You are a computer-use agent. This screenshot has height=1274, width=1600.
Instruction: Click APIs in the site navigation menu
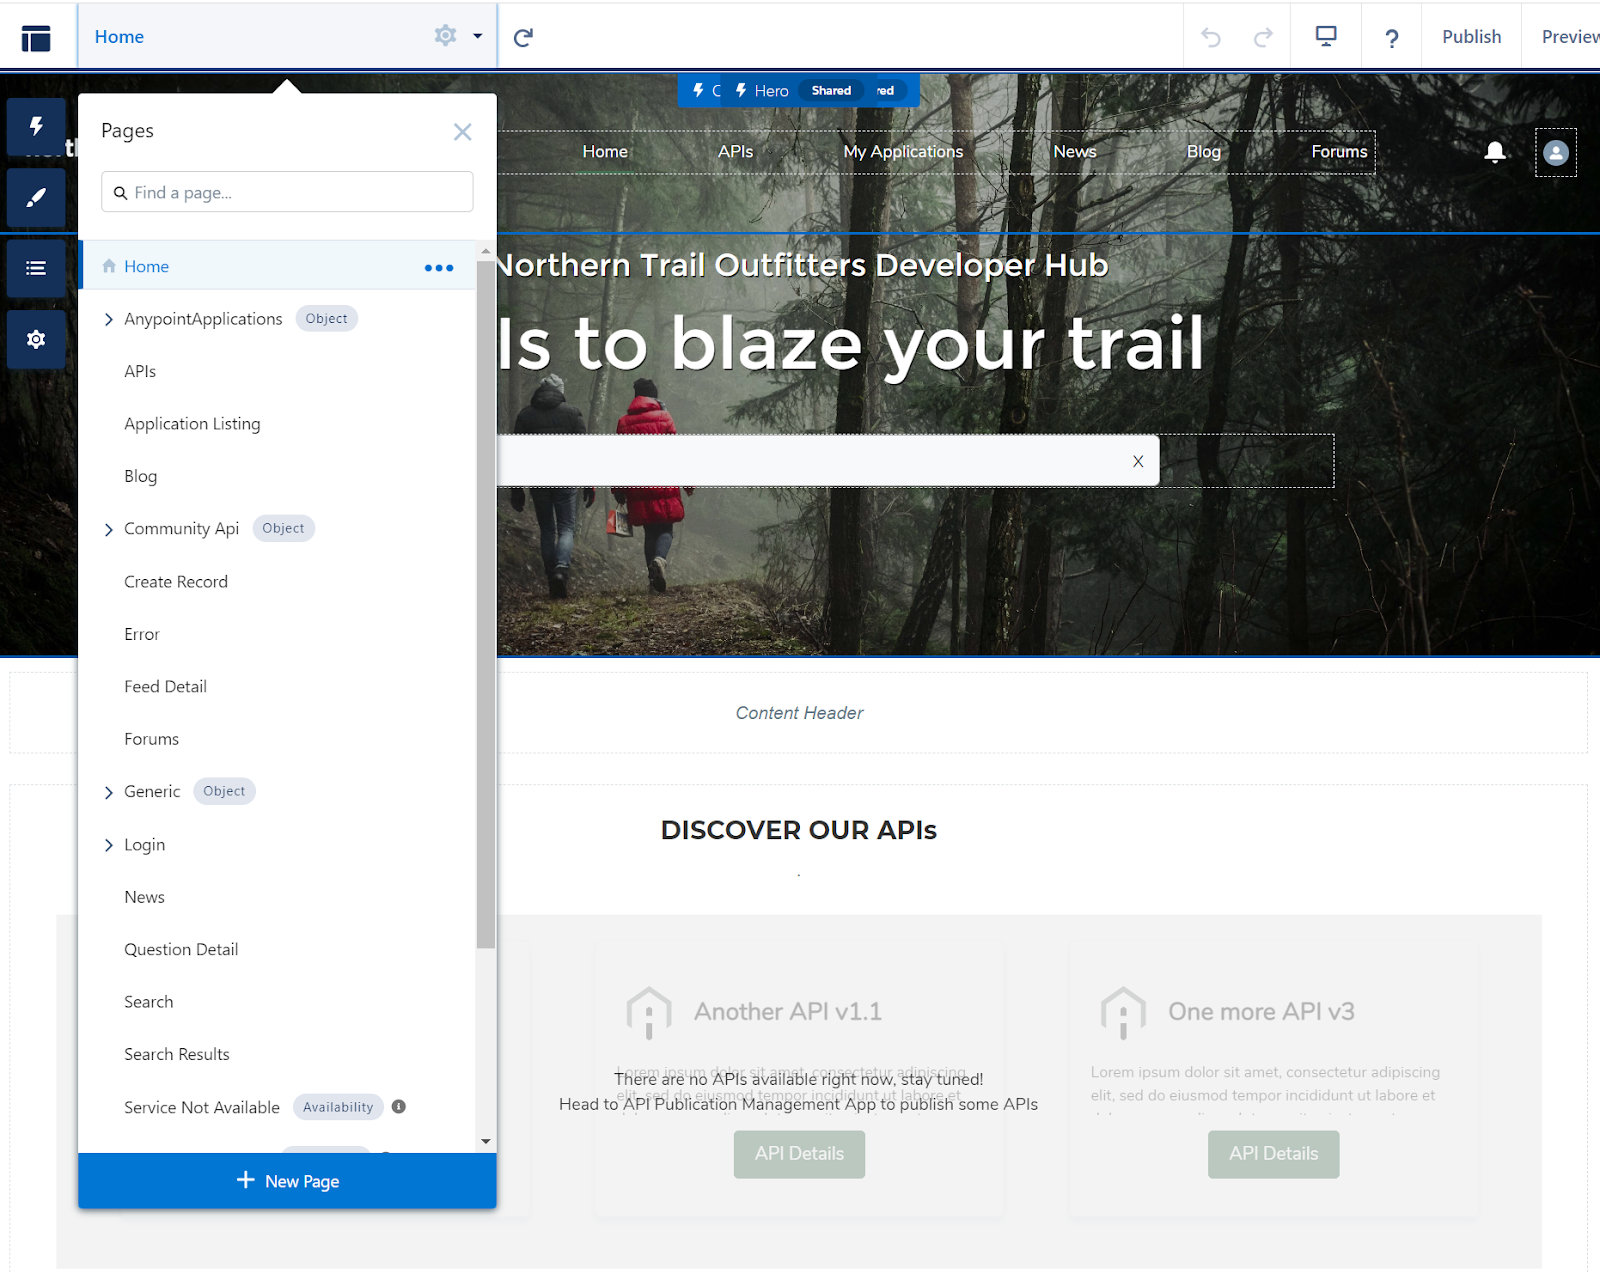[735, 151]
